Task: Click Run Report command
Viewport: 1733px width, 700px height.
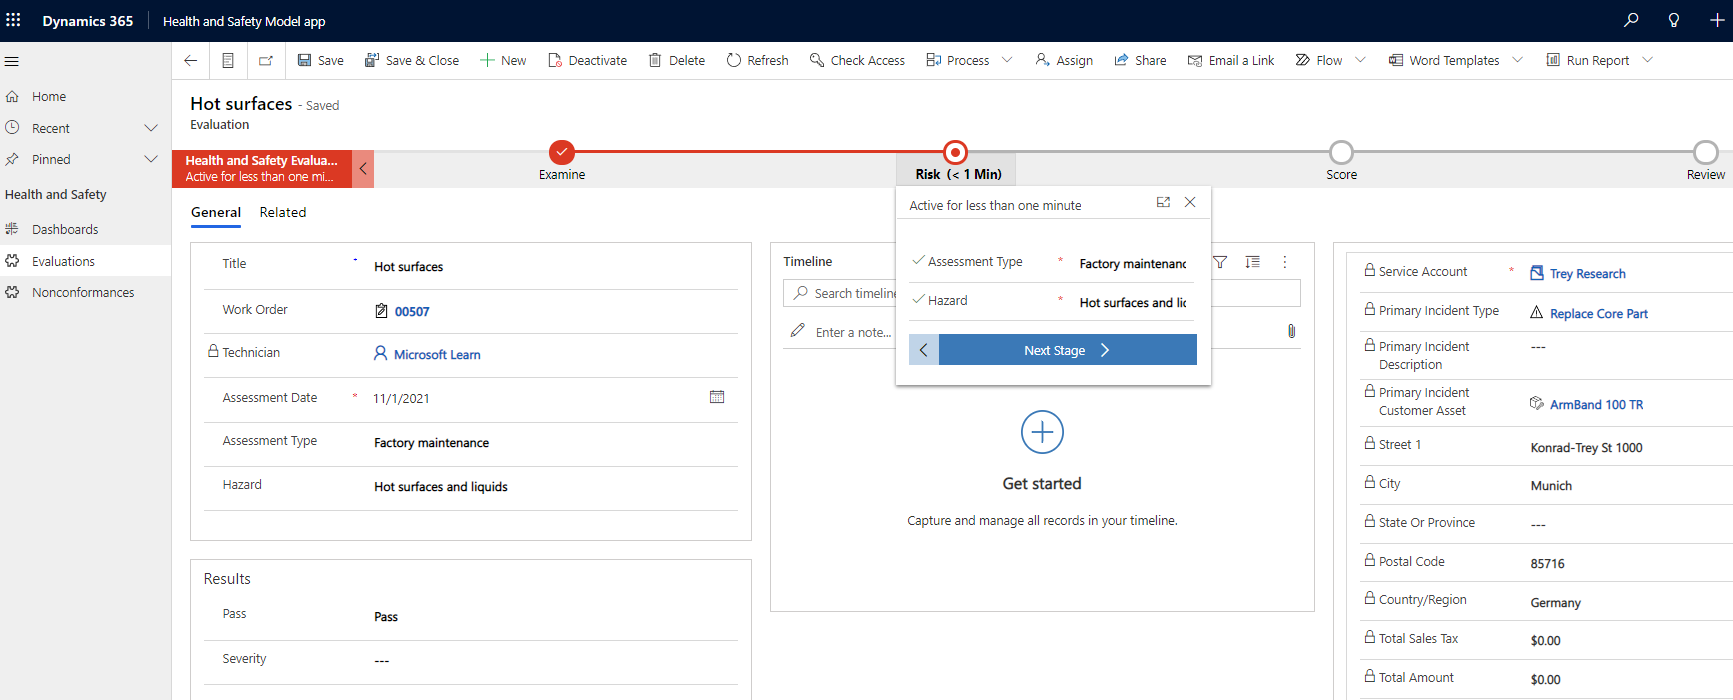Action: point(1587,60)
